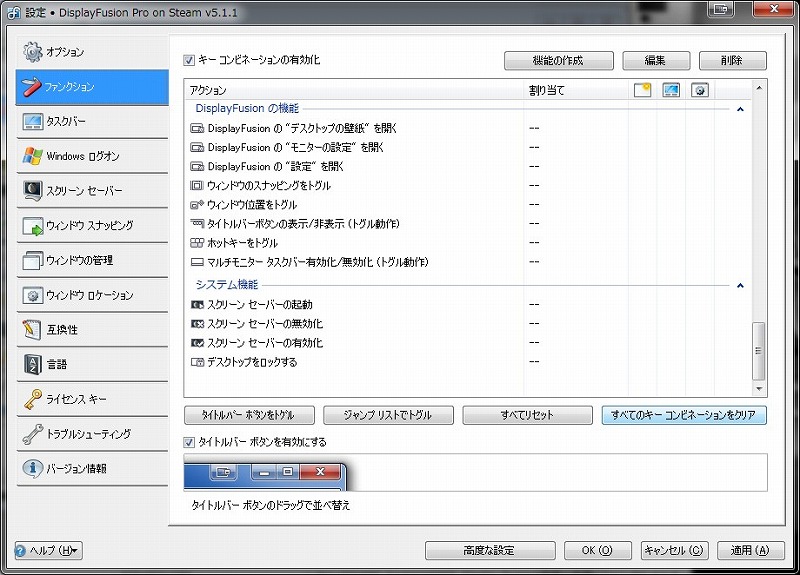Click すべてのキー コンビネーションをクリア button
This screenshot has width=800, height=575.
click(684, 415)
